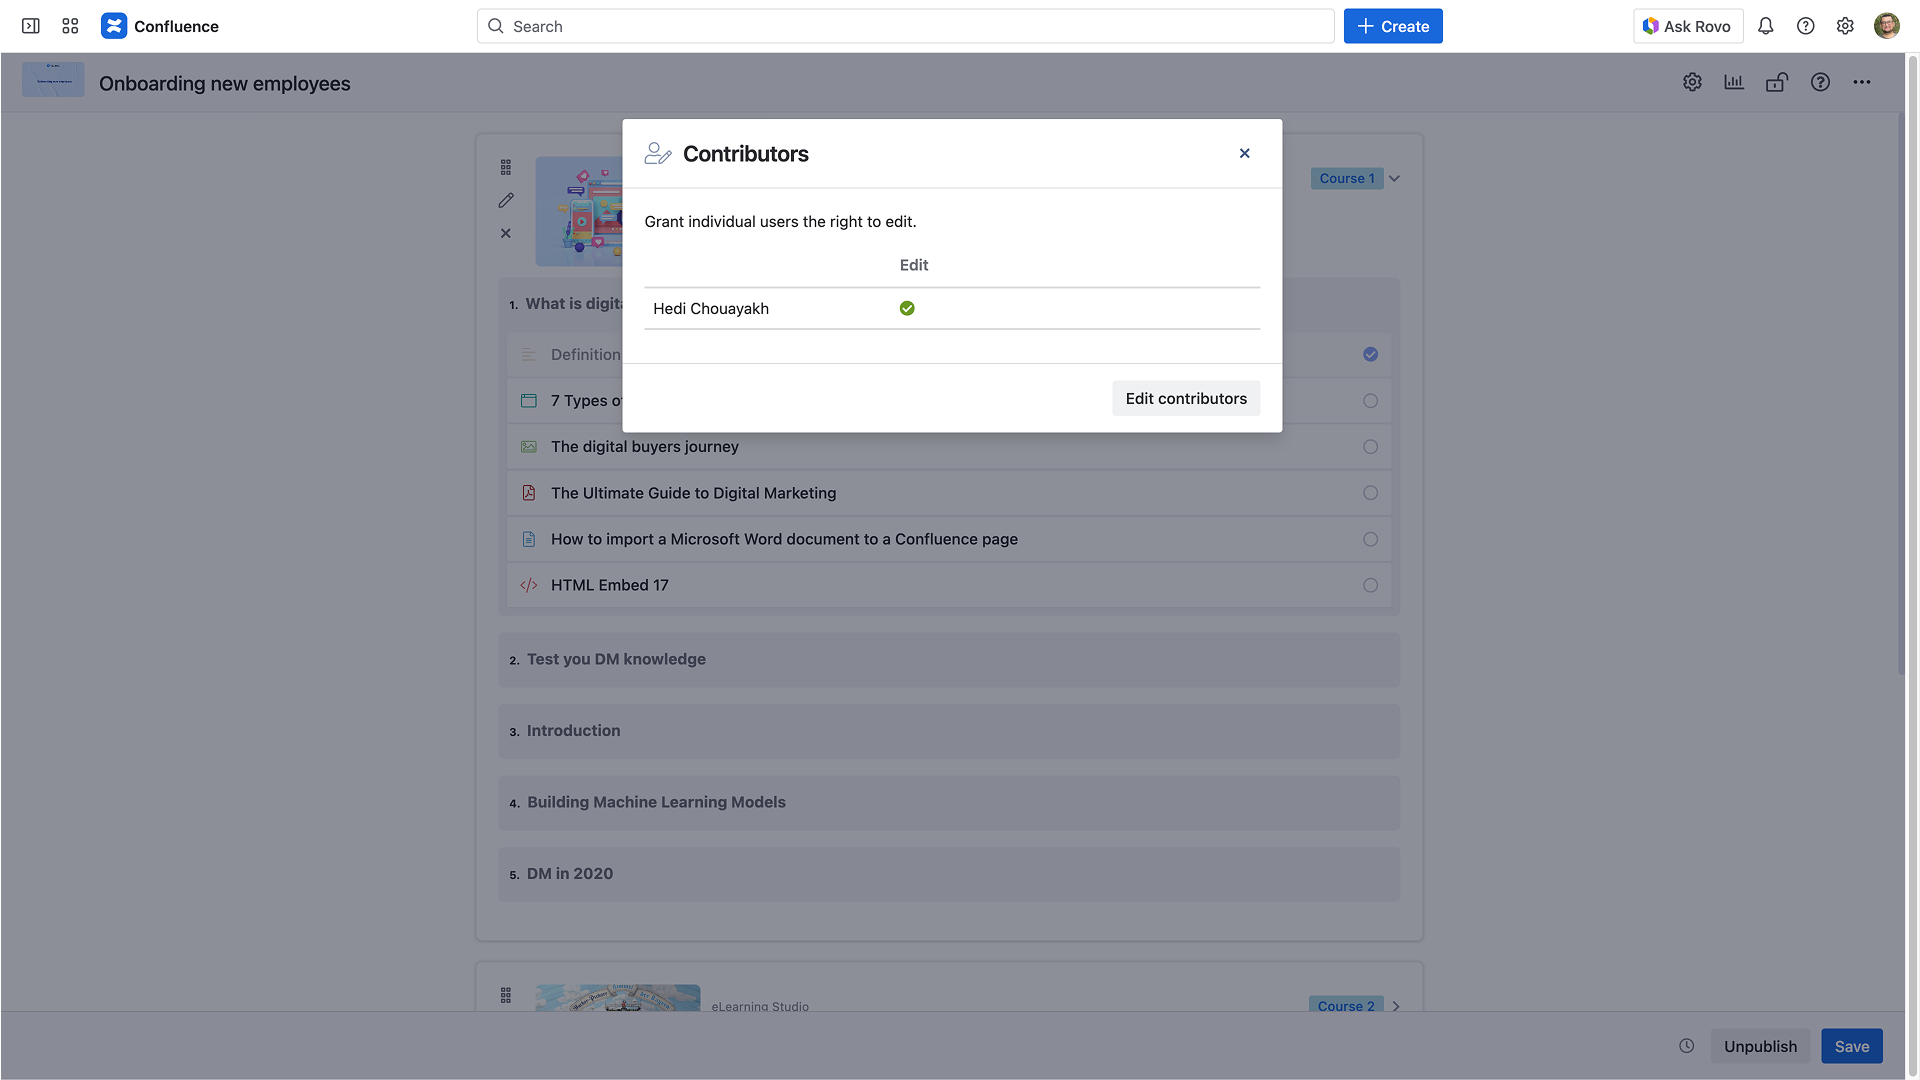Image resolution: width=1920 pixels, height=1080 pixels.
Task: Expand the Introduction section
Action: click(573, 731)
